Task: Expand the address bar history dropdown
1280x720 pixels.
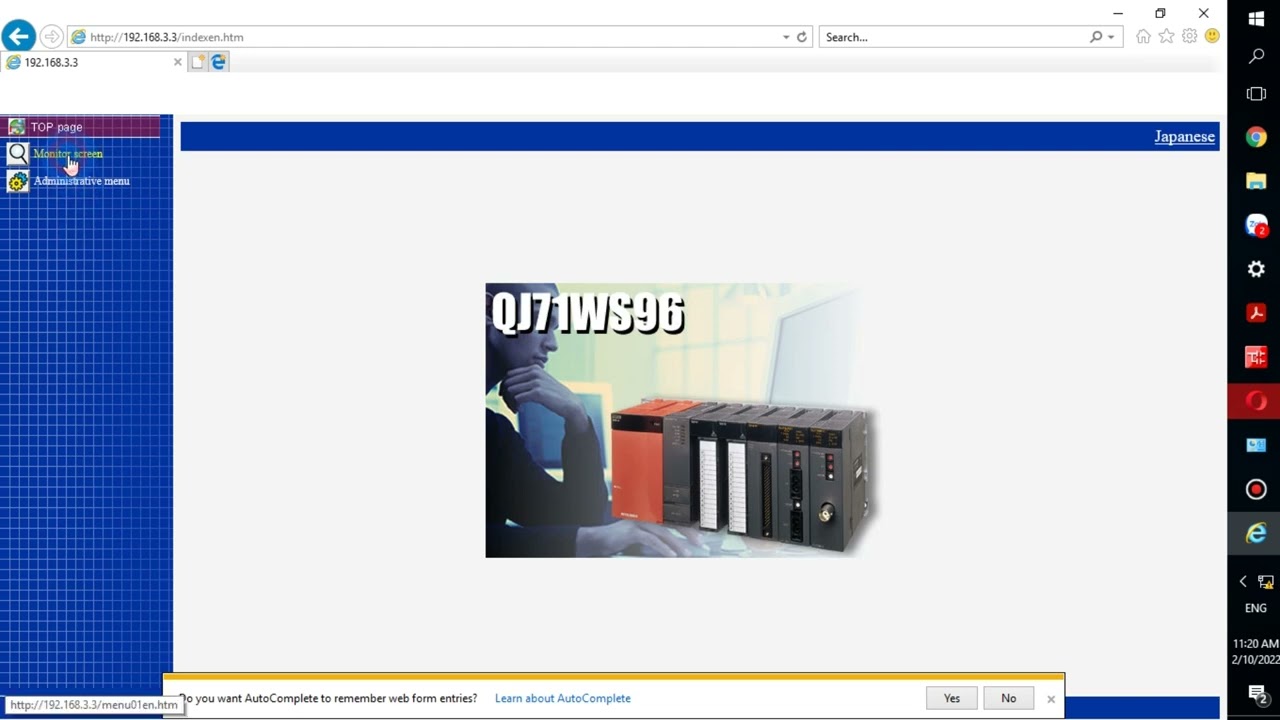Action: (786, 37)
